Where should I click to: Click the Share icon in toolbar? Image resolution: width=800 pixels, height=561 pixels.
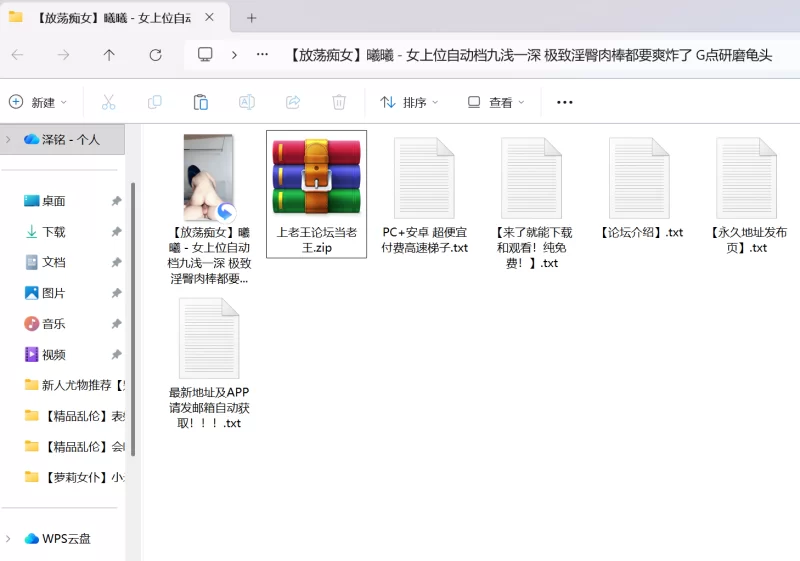[293, 102]
